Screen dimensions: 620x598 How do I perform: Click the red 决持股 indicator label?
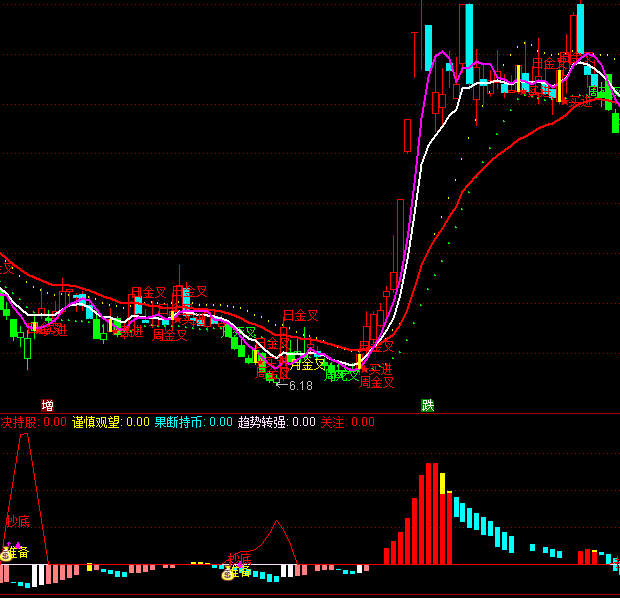tap(20, 422)
